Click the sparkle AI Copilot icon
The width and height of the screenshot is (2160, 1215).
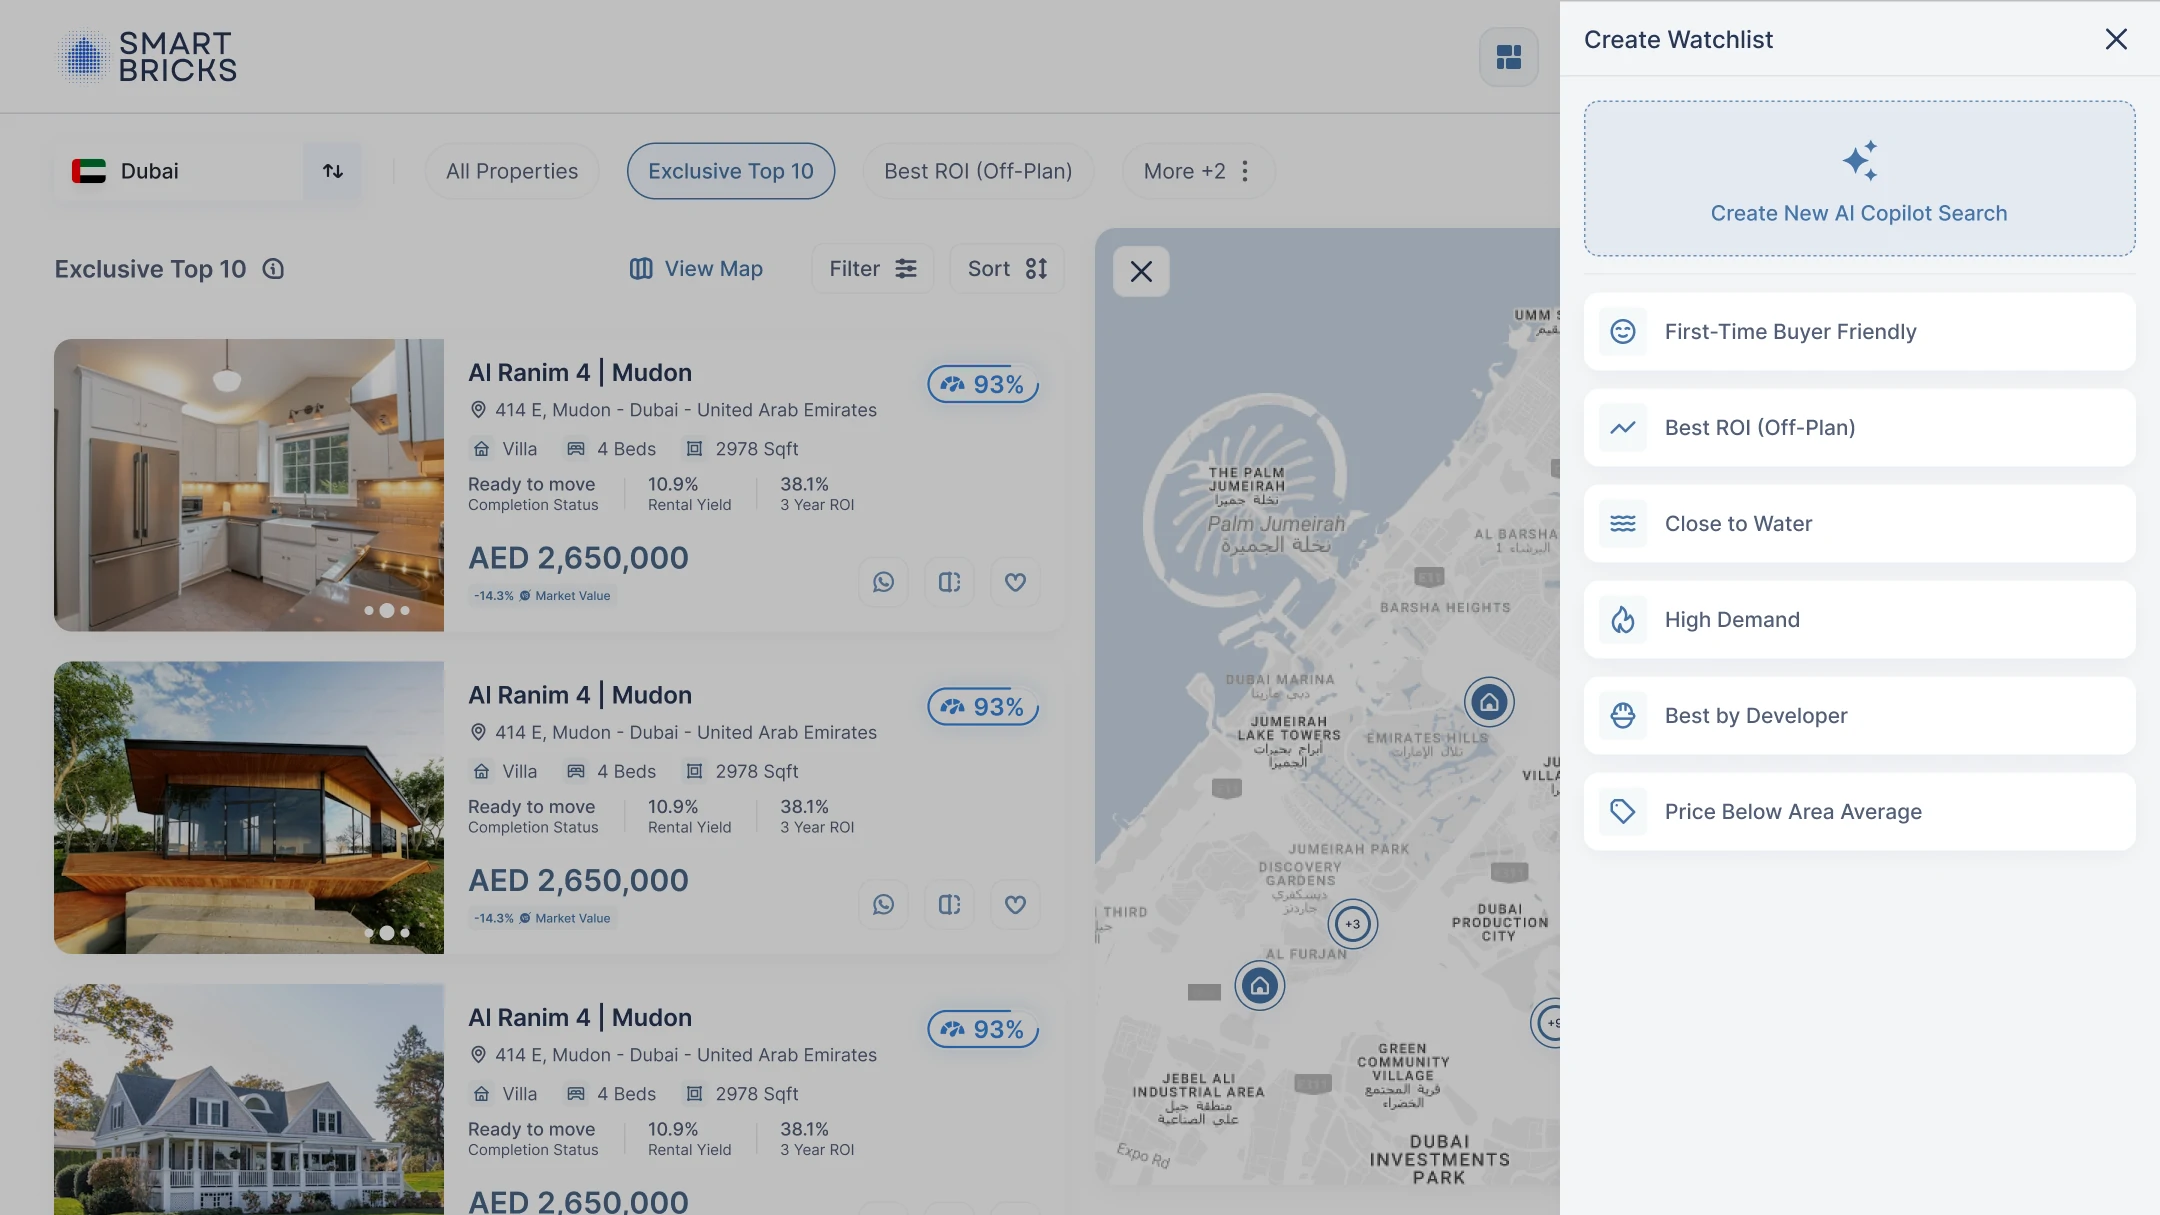pyautogui.click(x=1860, y=160)
